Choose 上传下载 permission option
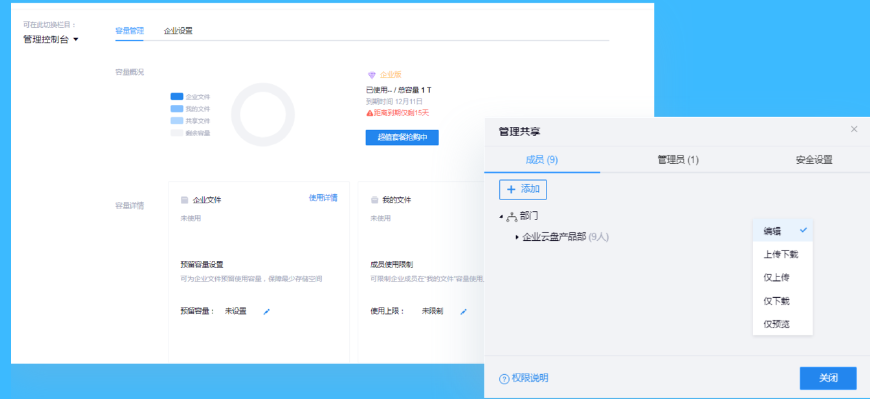The width and height of the screenshot is (870, 399). 782,255
